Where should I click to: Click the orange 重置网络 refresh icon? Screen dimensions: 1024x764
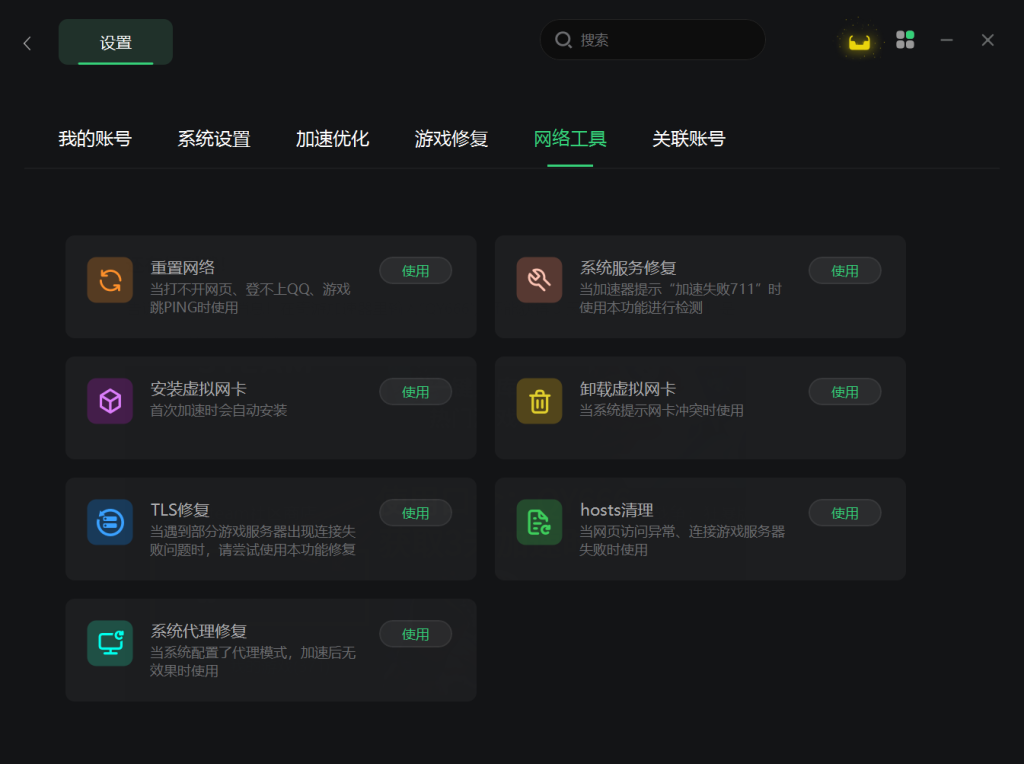[x=110, y=280]
